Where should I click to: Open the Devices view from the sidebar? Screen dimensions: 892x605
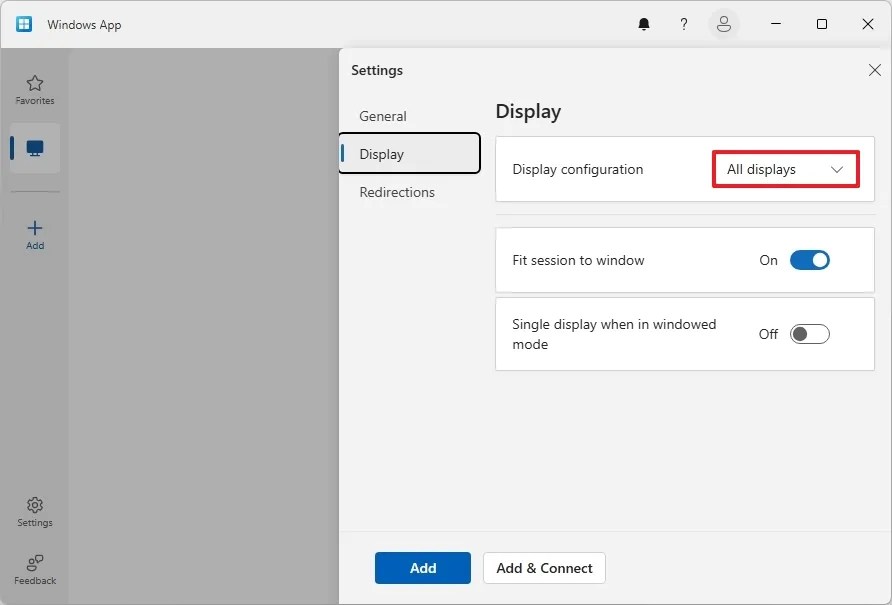point(34,148)
